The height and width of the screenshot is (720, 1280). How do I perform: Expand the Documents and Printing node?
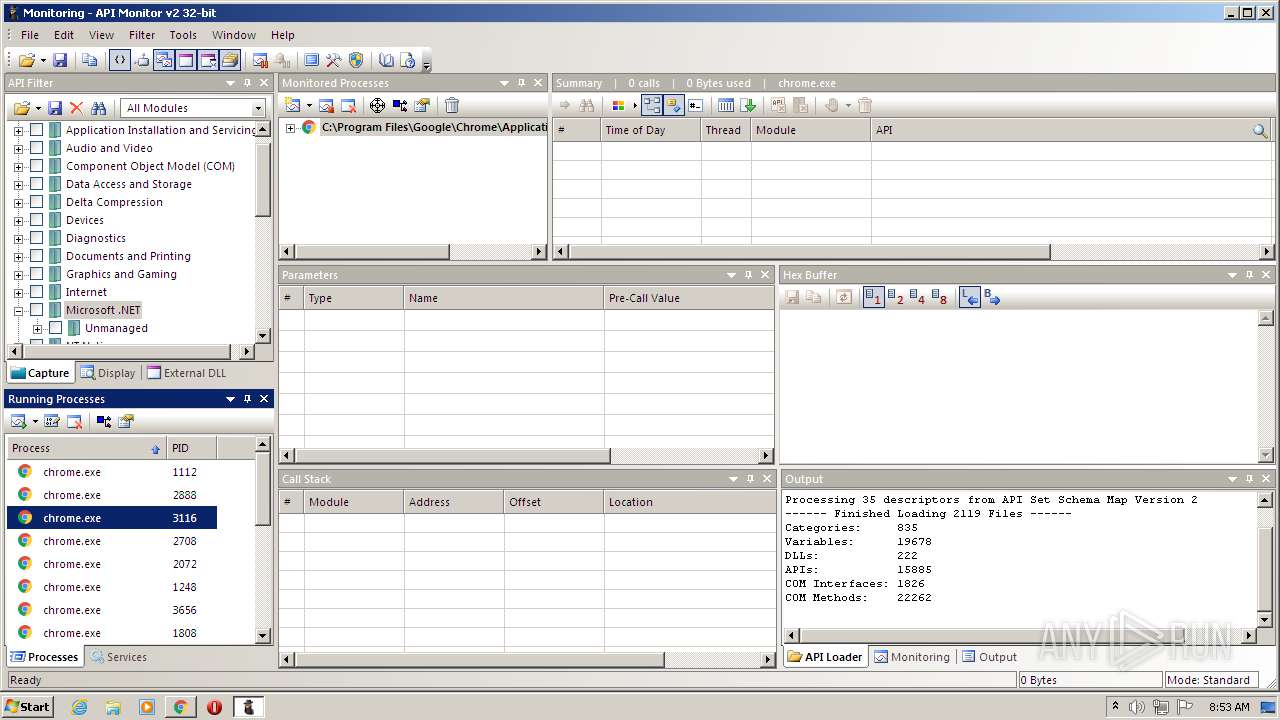(x=18, y=256)
